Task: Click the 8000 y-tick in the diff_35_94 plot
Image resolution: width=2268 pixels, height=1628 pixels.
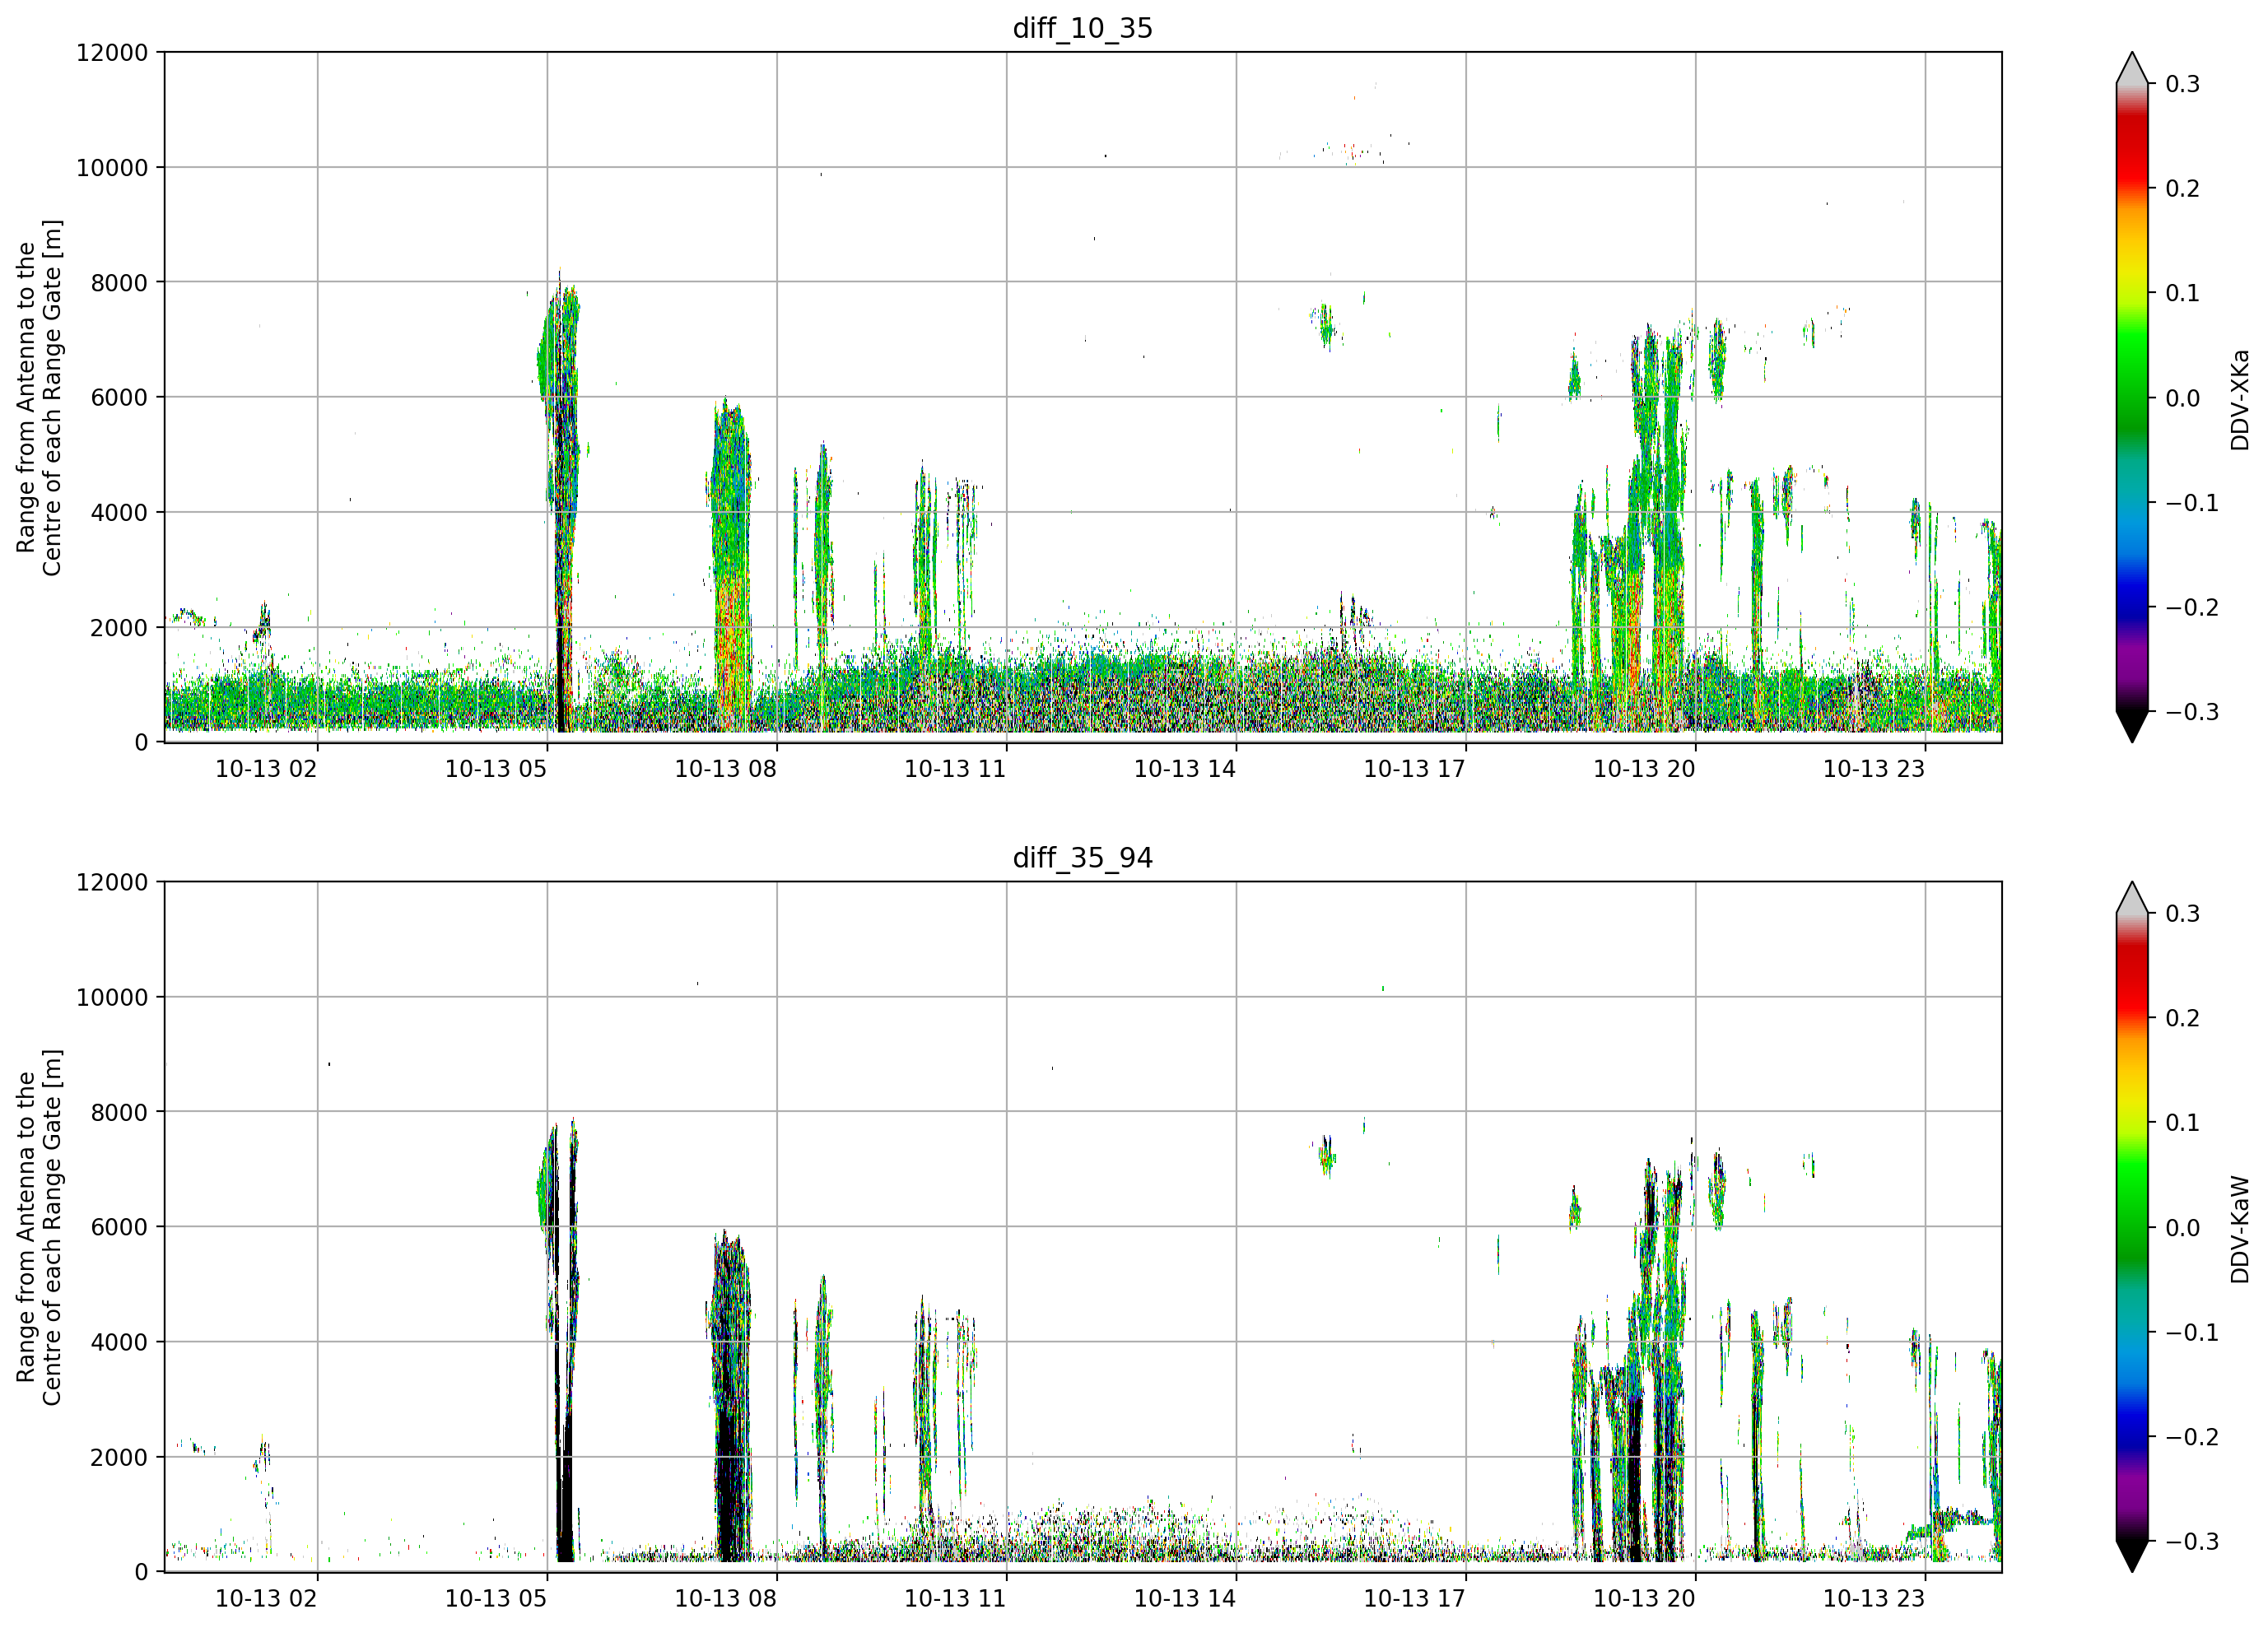Action: point(119,1112)
